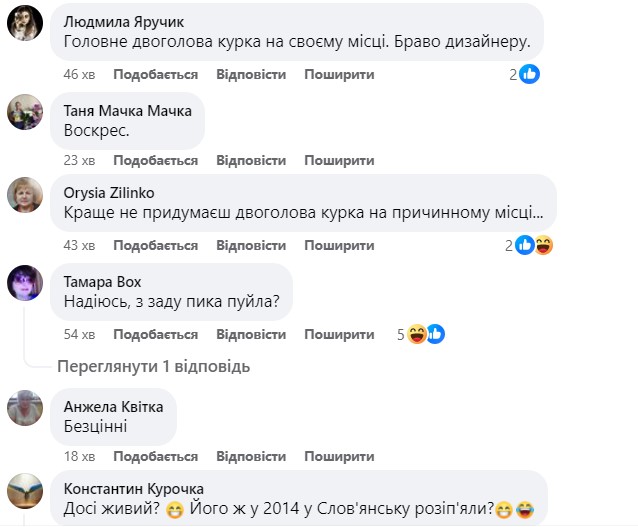The image size is (638, 527).
Task: Open Людмила Яручик's profile picture
Action: 24,23
